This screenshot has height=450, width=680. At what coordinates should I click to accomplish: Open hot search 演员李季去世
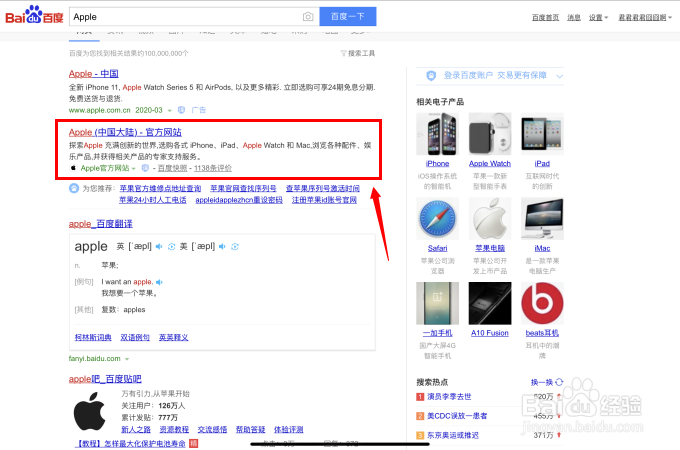tap(449, 396)
